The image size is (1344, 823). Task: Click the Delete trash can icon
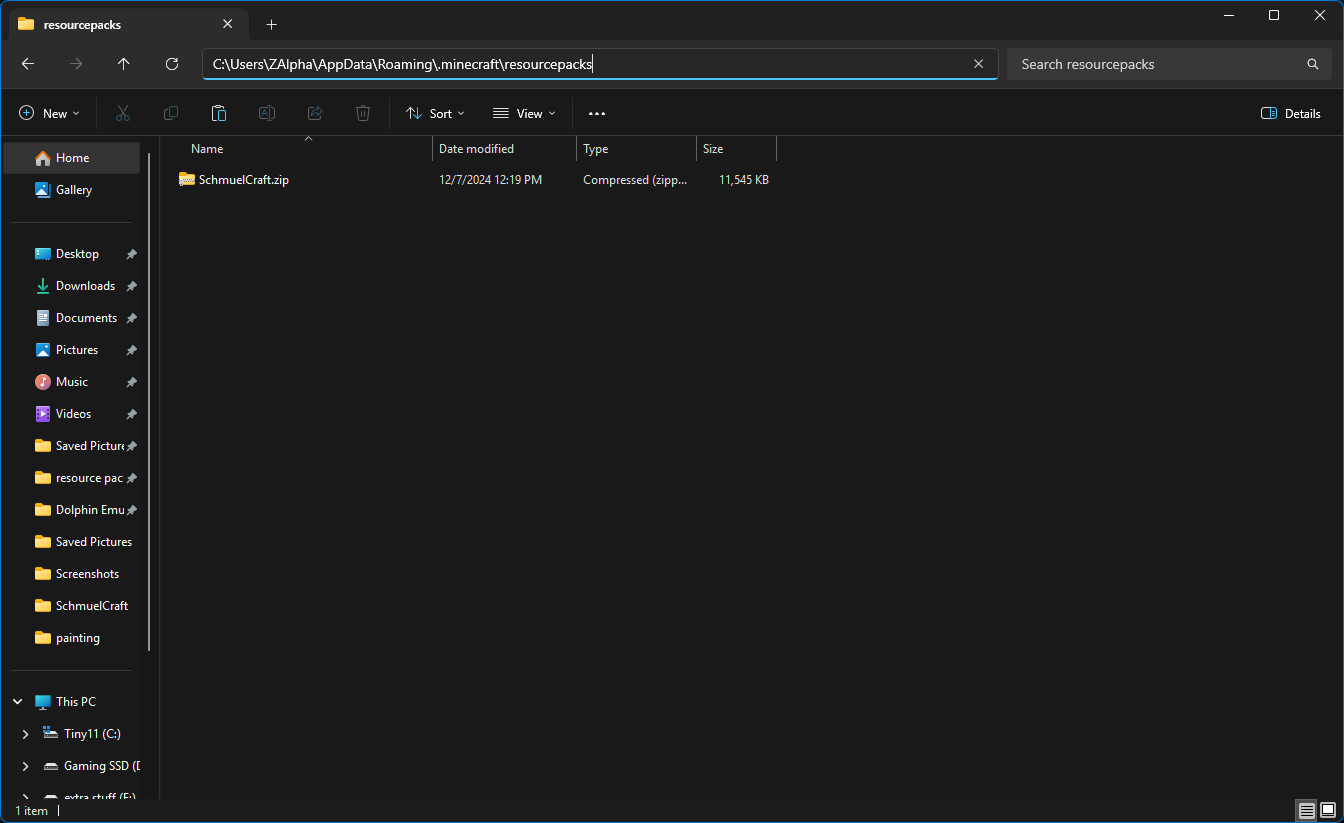pos(363,114)
